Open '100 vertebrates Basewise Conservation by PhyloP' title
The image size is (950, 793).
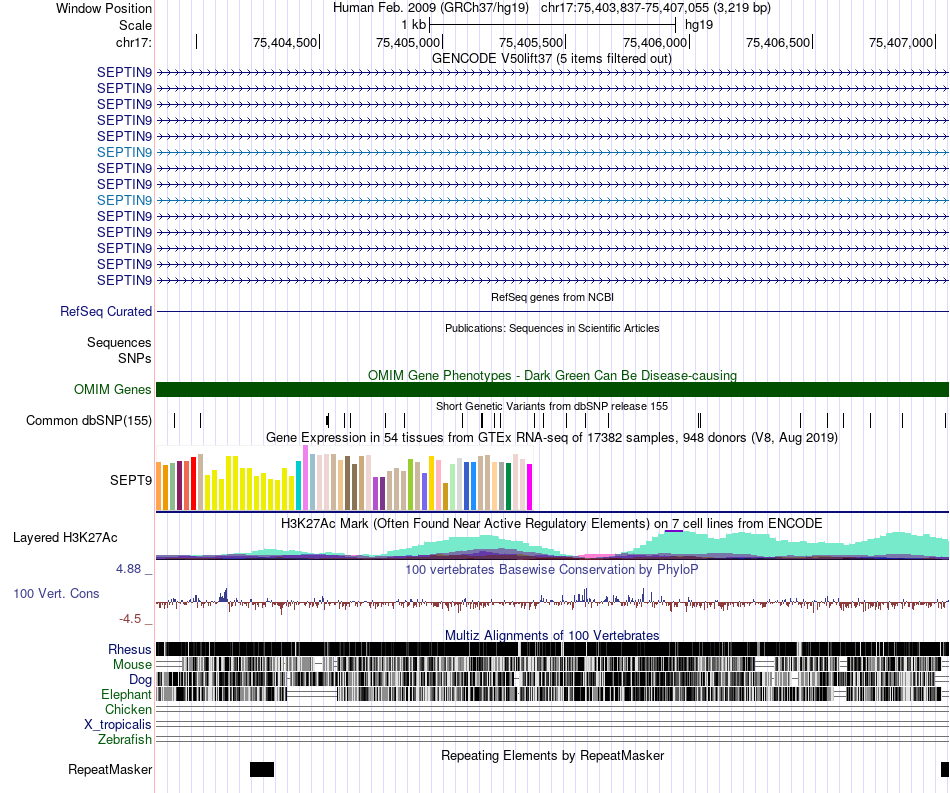click(x=552, y=569)
